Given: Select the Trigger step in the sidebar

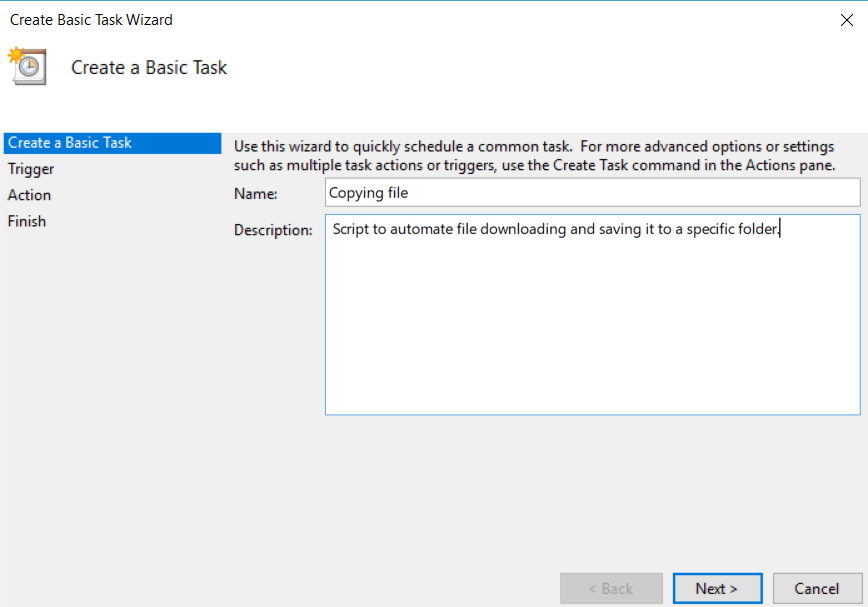Looking at the screenshot, I should pos(31,169).
